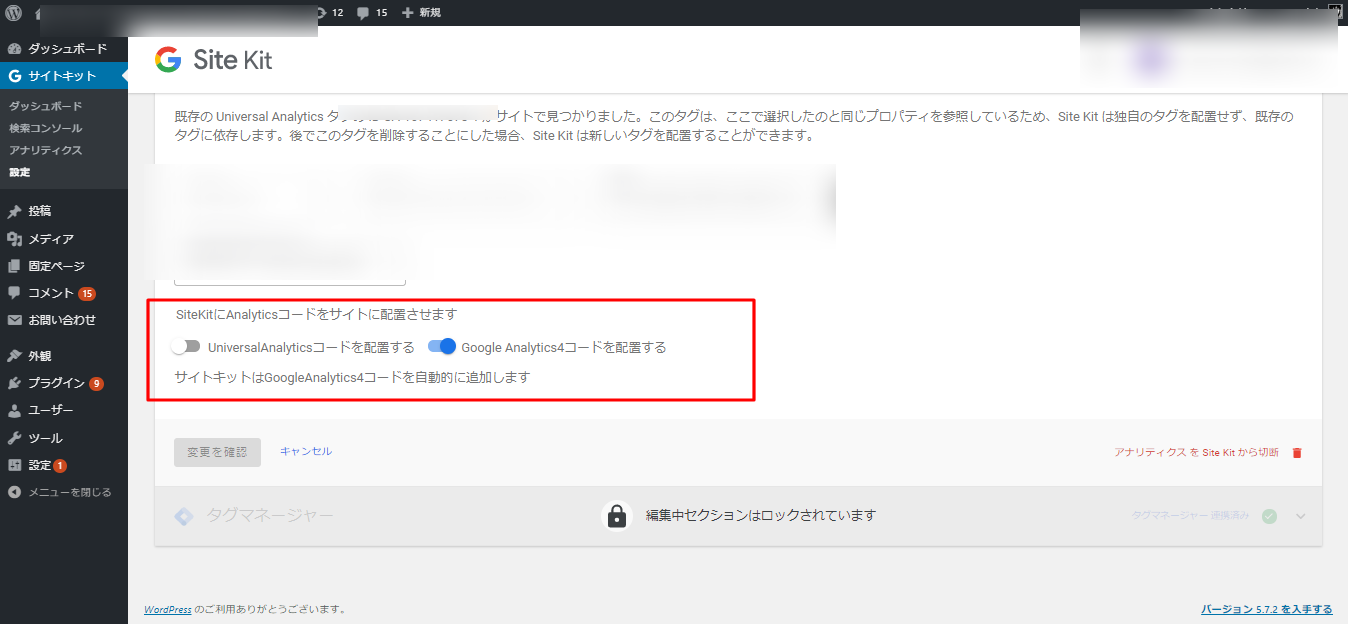1348x624 pixels.
Task: Click the WordPress footer link
Action: pyautogui.click(x=168, y=609)
